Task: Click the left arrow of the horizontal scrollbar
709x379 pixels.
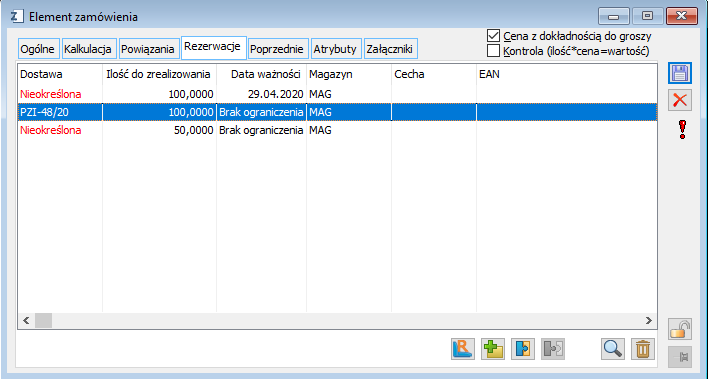Action: point(26,321)
